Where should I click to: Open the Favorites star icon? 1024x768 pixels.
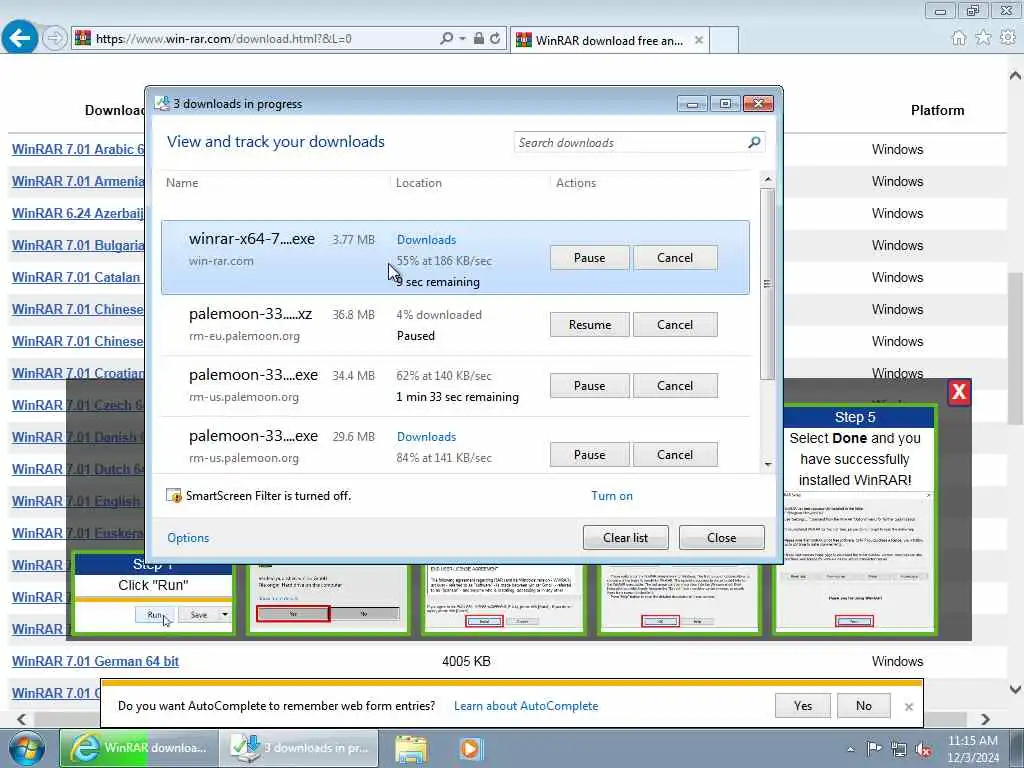click(983, 38)
